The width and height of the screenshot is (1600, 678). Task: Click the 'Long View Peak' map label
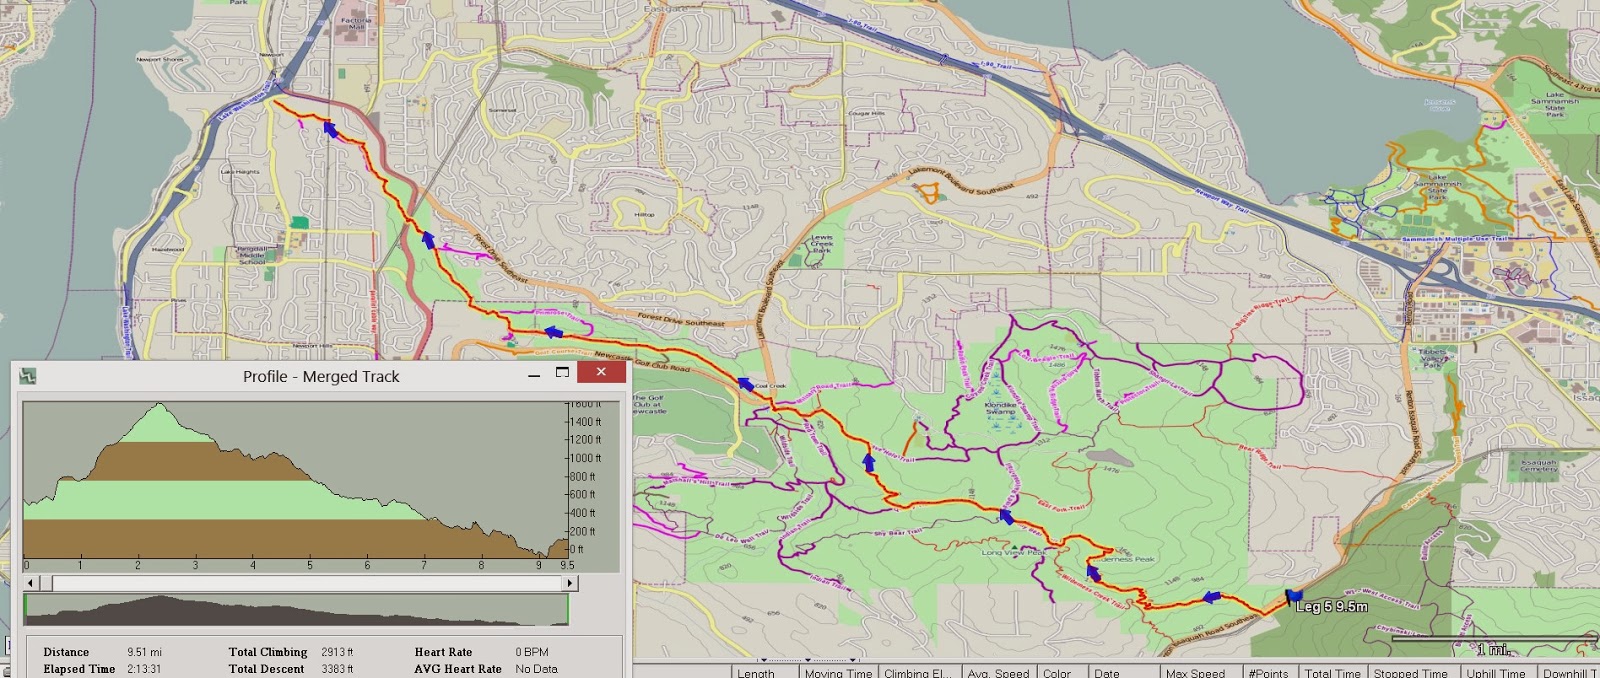(x=1014, y=552)
